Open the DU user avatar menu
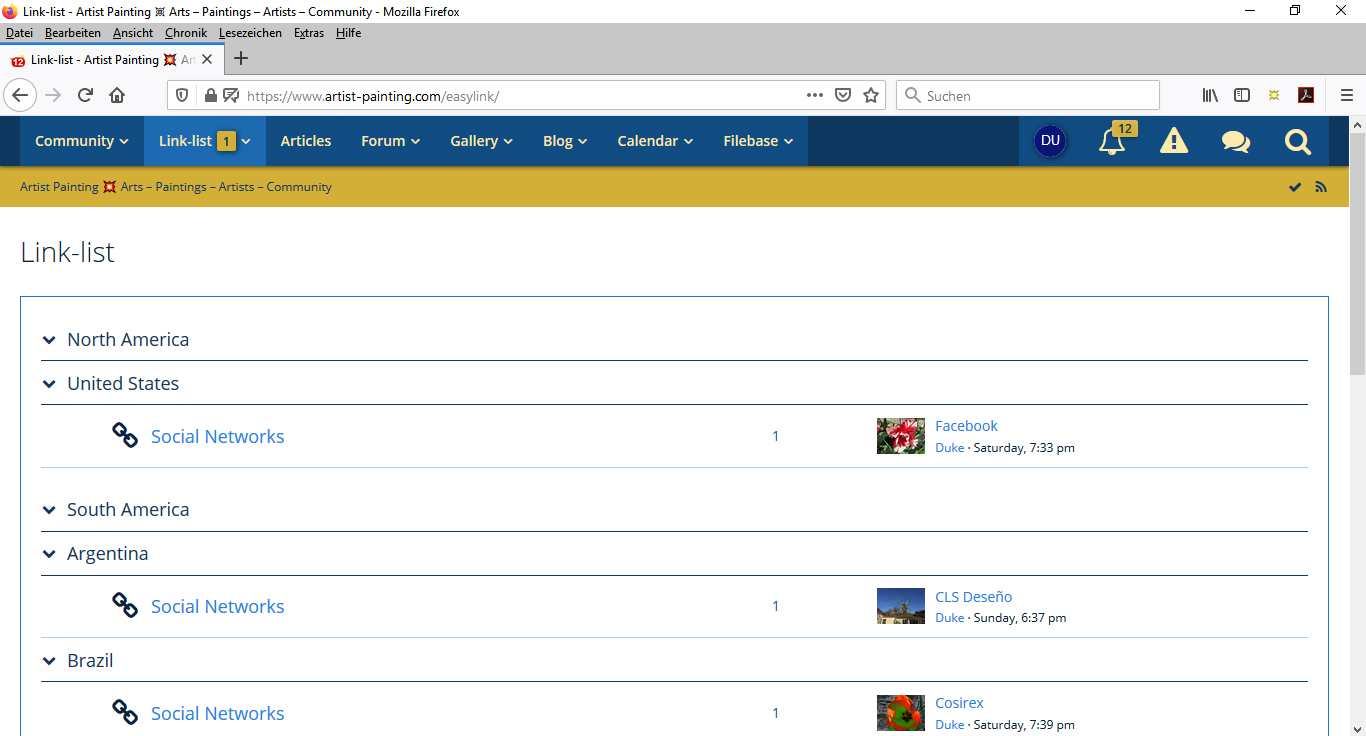The width and height of the screenshot is (1366, 736). [x=1050, y=141]
